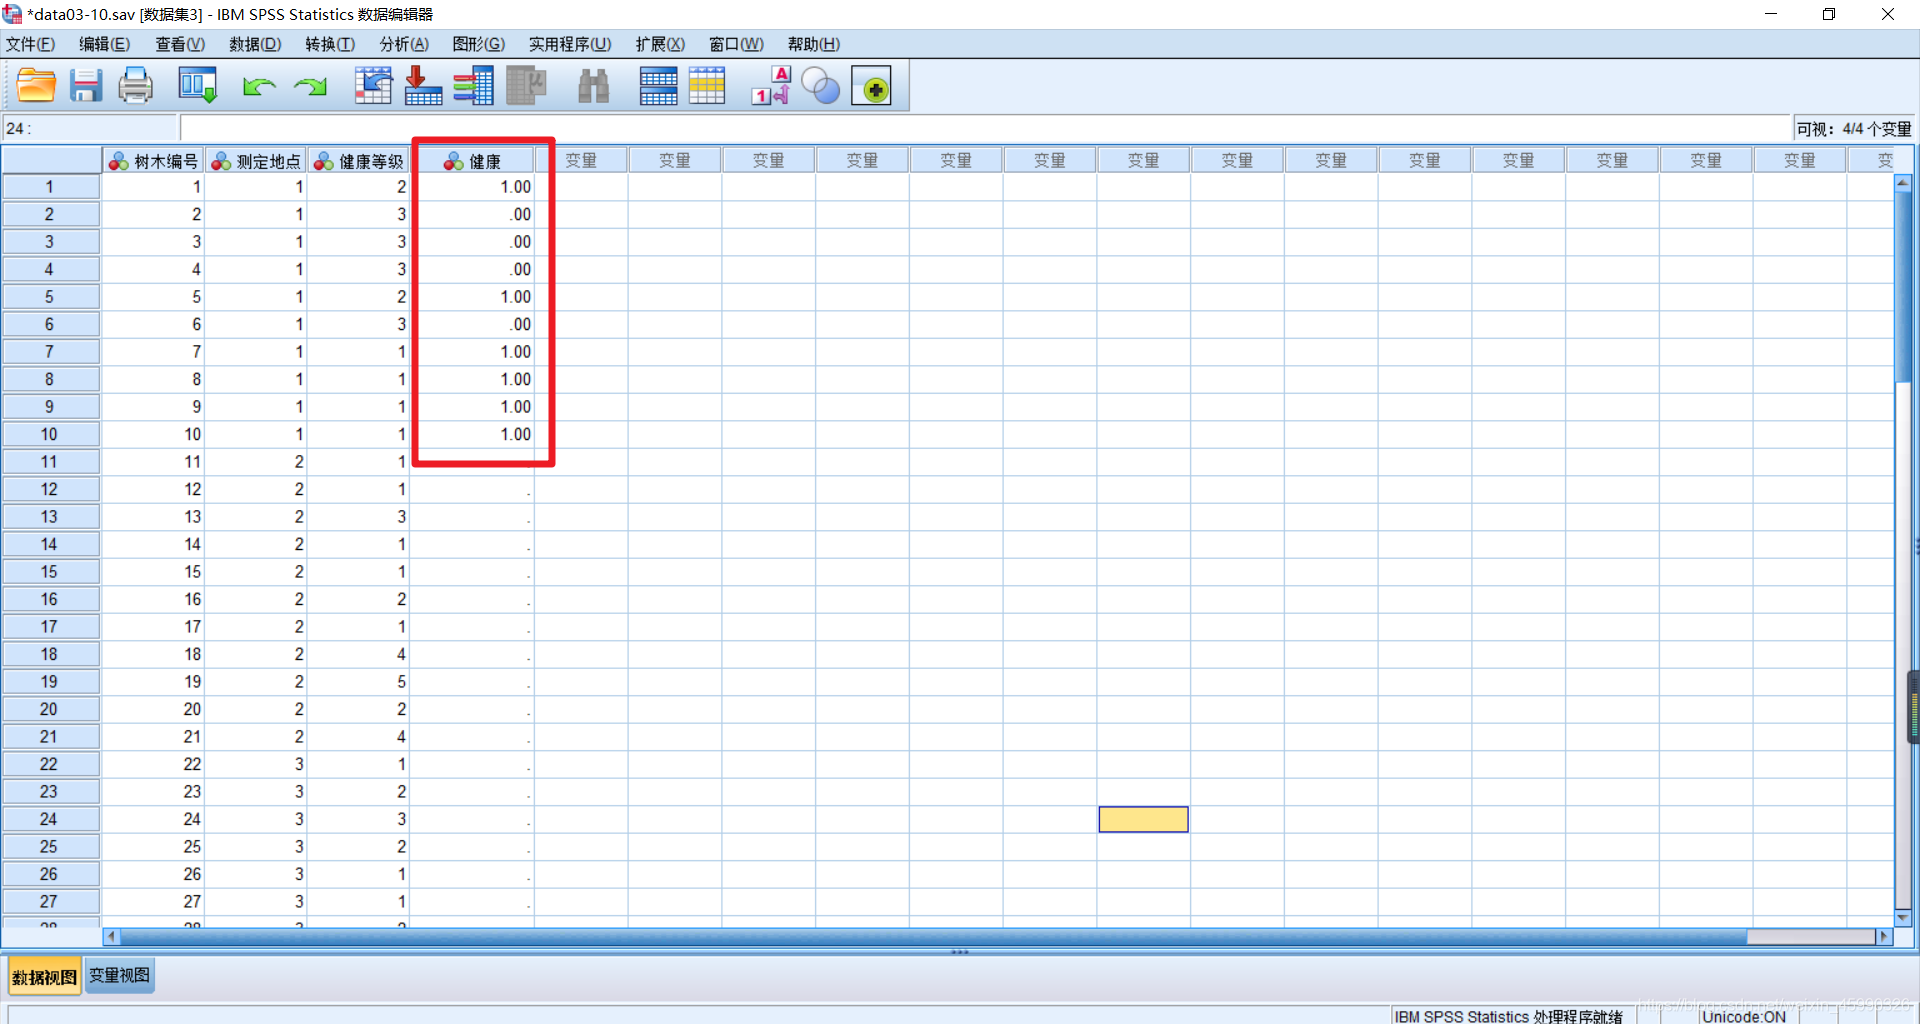Select the 健康 column header
1920x1024 pixels.
point(473,161)
